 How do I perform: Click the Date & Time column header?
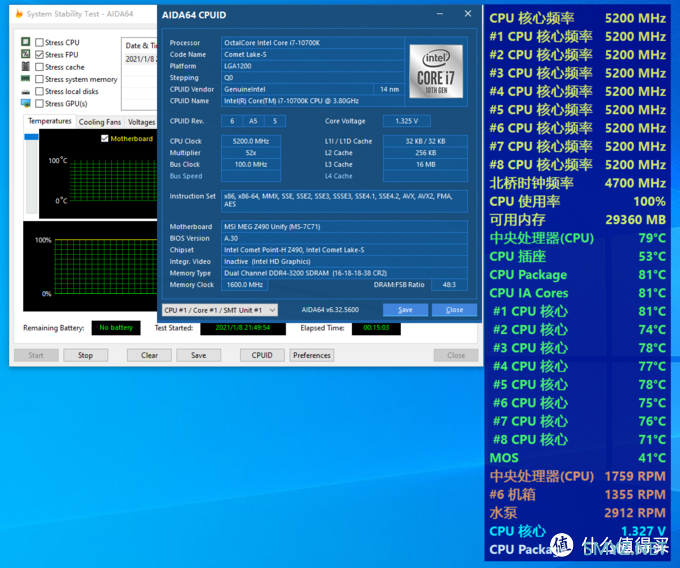[141, 46]
